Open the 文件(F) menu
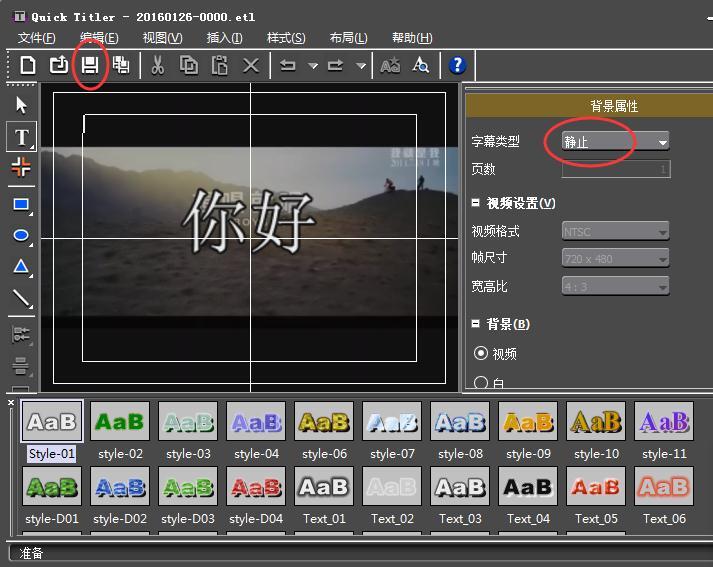 pyautogui.click(x=36, y=38)
